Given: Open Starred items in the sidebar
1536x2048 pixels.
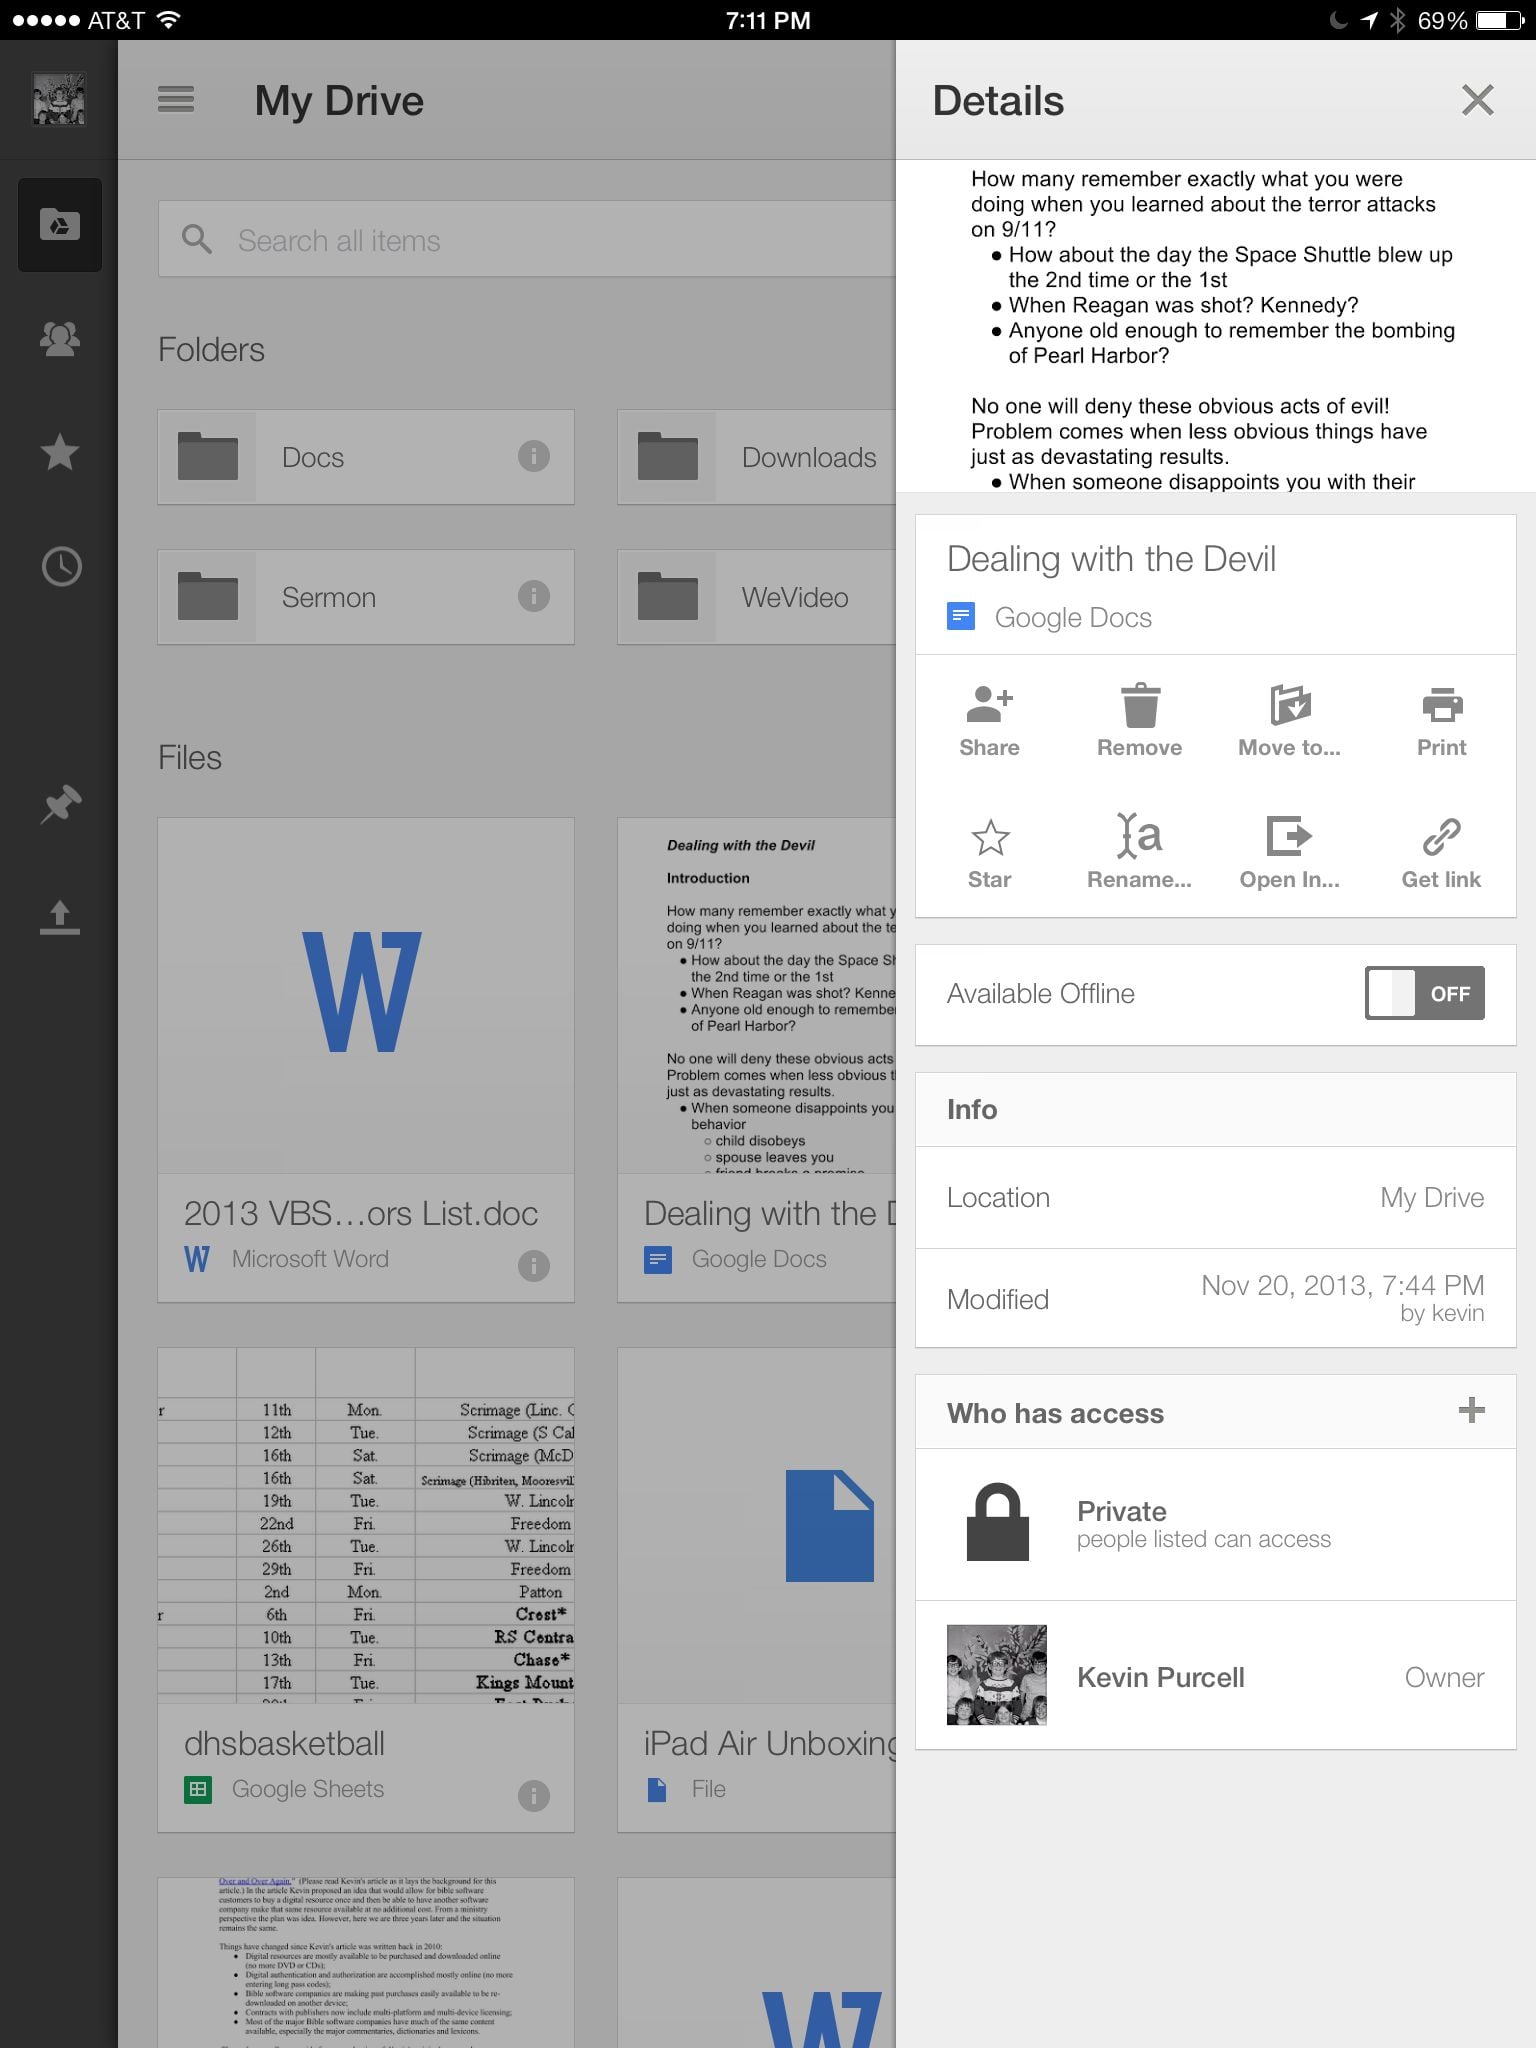Looking at the screenshot, I should click(x=60, y=452).
